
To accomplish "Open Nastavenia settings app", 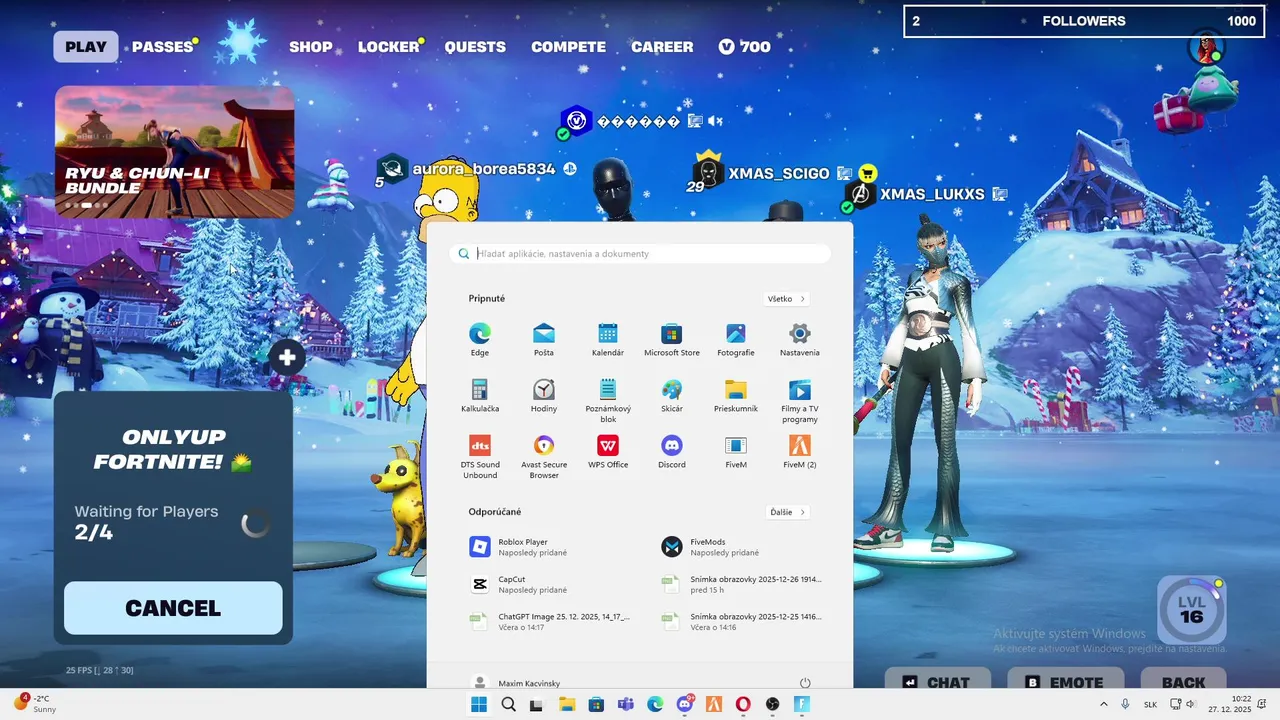I will pyautogui.click(x=800, y=339).
